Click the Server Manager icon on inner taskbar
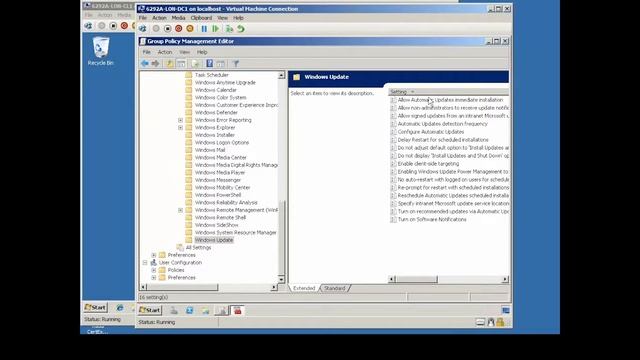The image size is (640, 360). pyautogui.click(x=174, y=311)
